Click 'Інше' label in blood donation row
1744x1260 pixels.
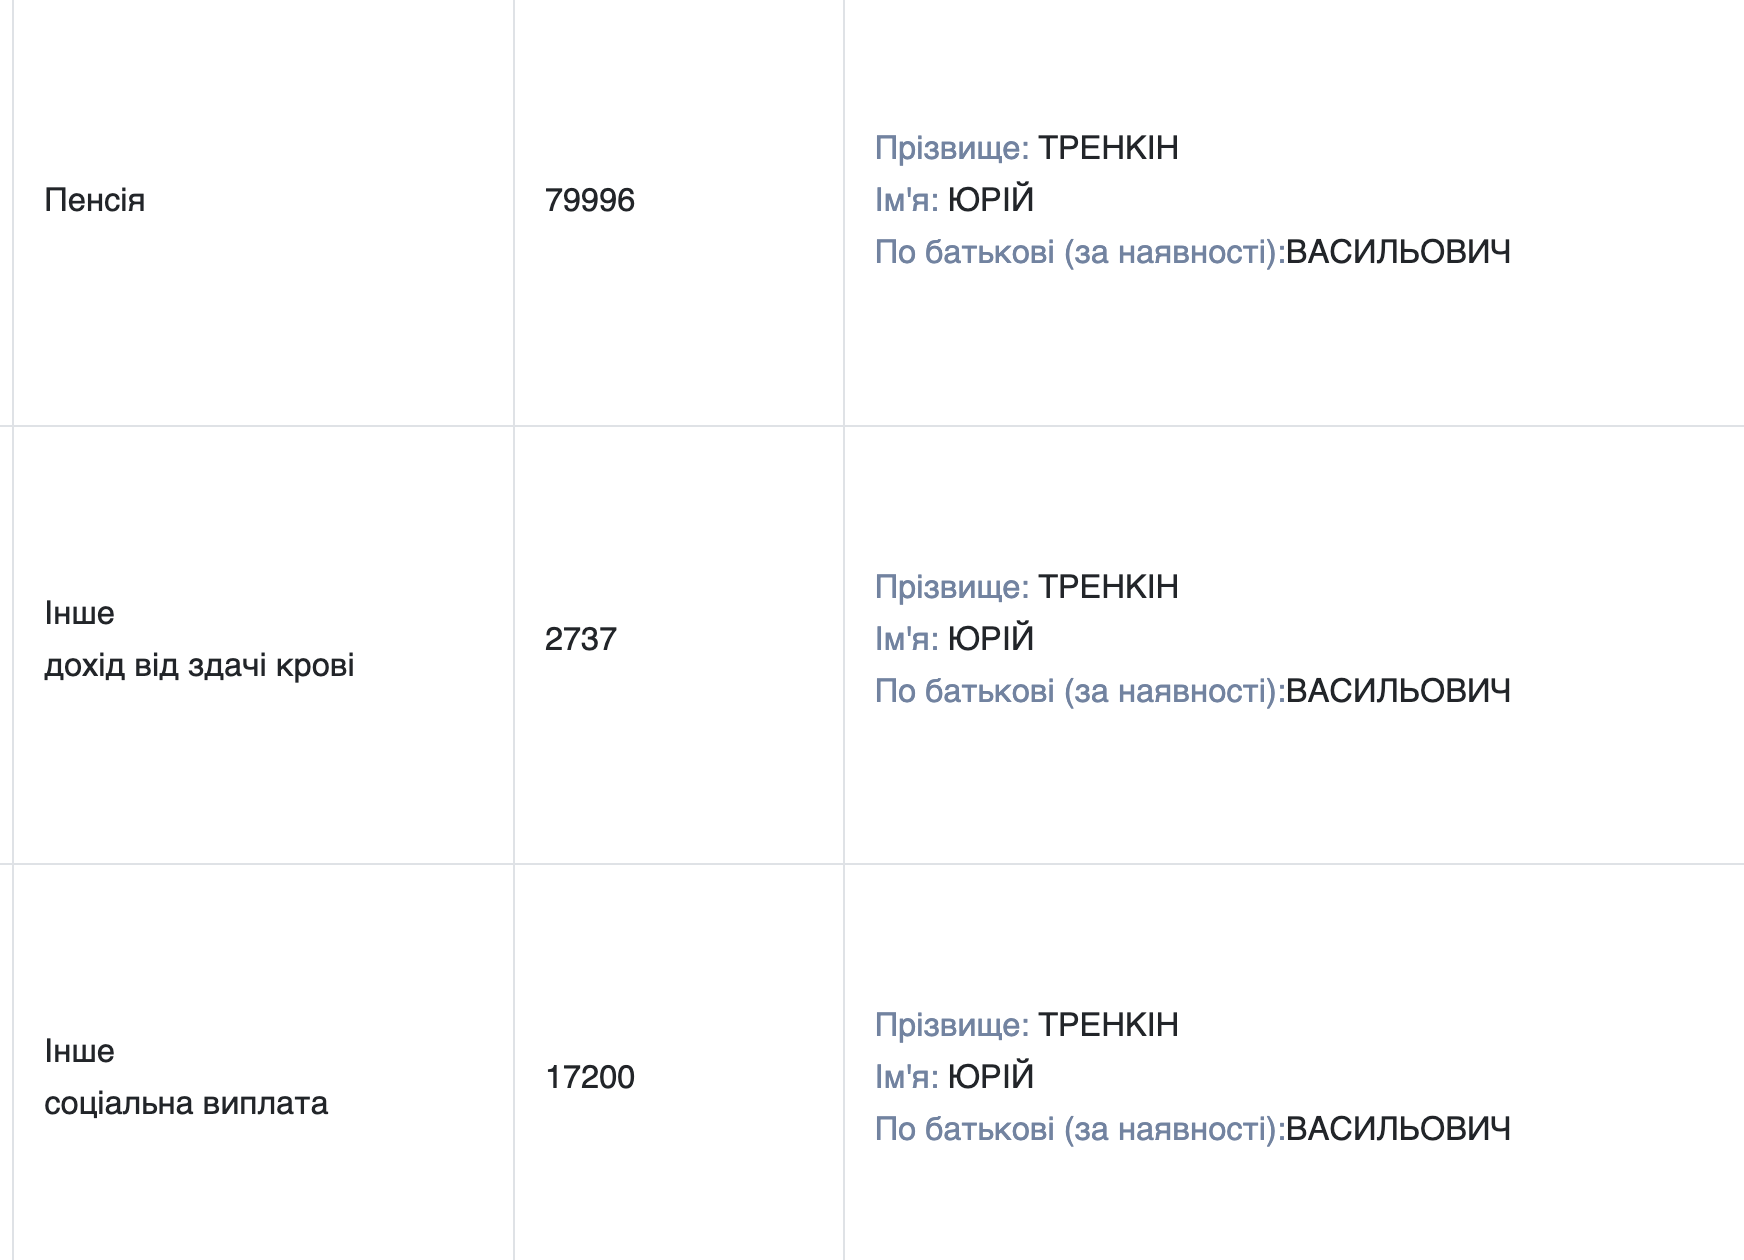coord(80,613)
